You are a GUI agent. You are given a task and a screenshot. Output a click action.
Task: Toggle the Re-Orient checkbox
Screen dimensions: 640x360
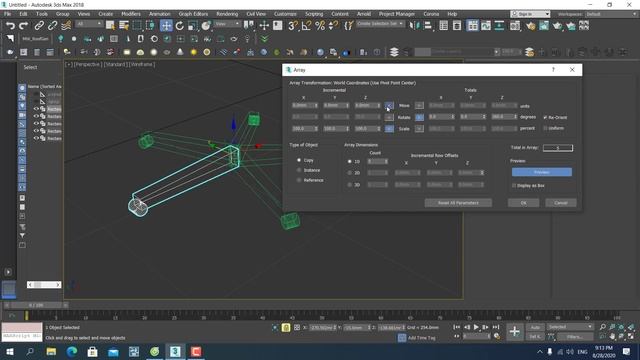(x=545, y=117)
